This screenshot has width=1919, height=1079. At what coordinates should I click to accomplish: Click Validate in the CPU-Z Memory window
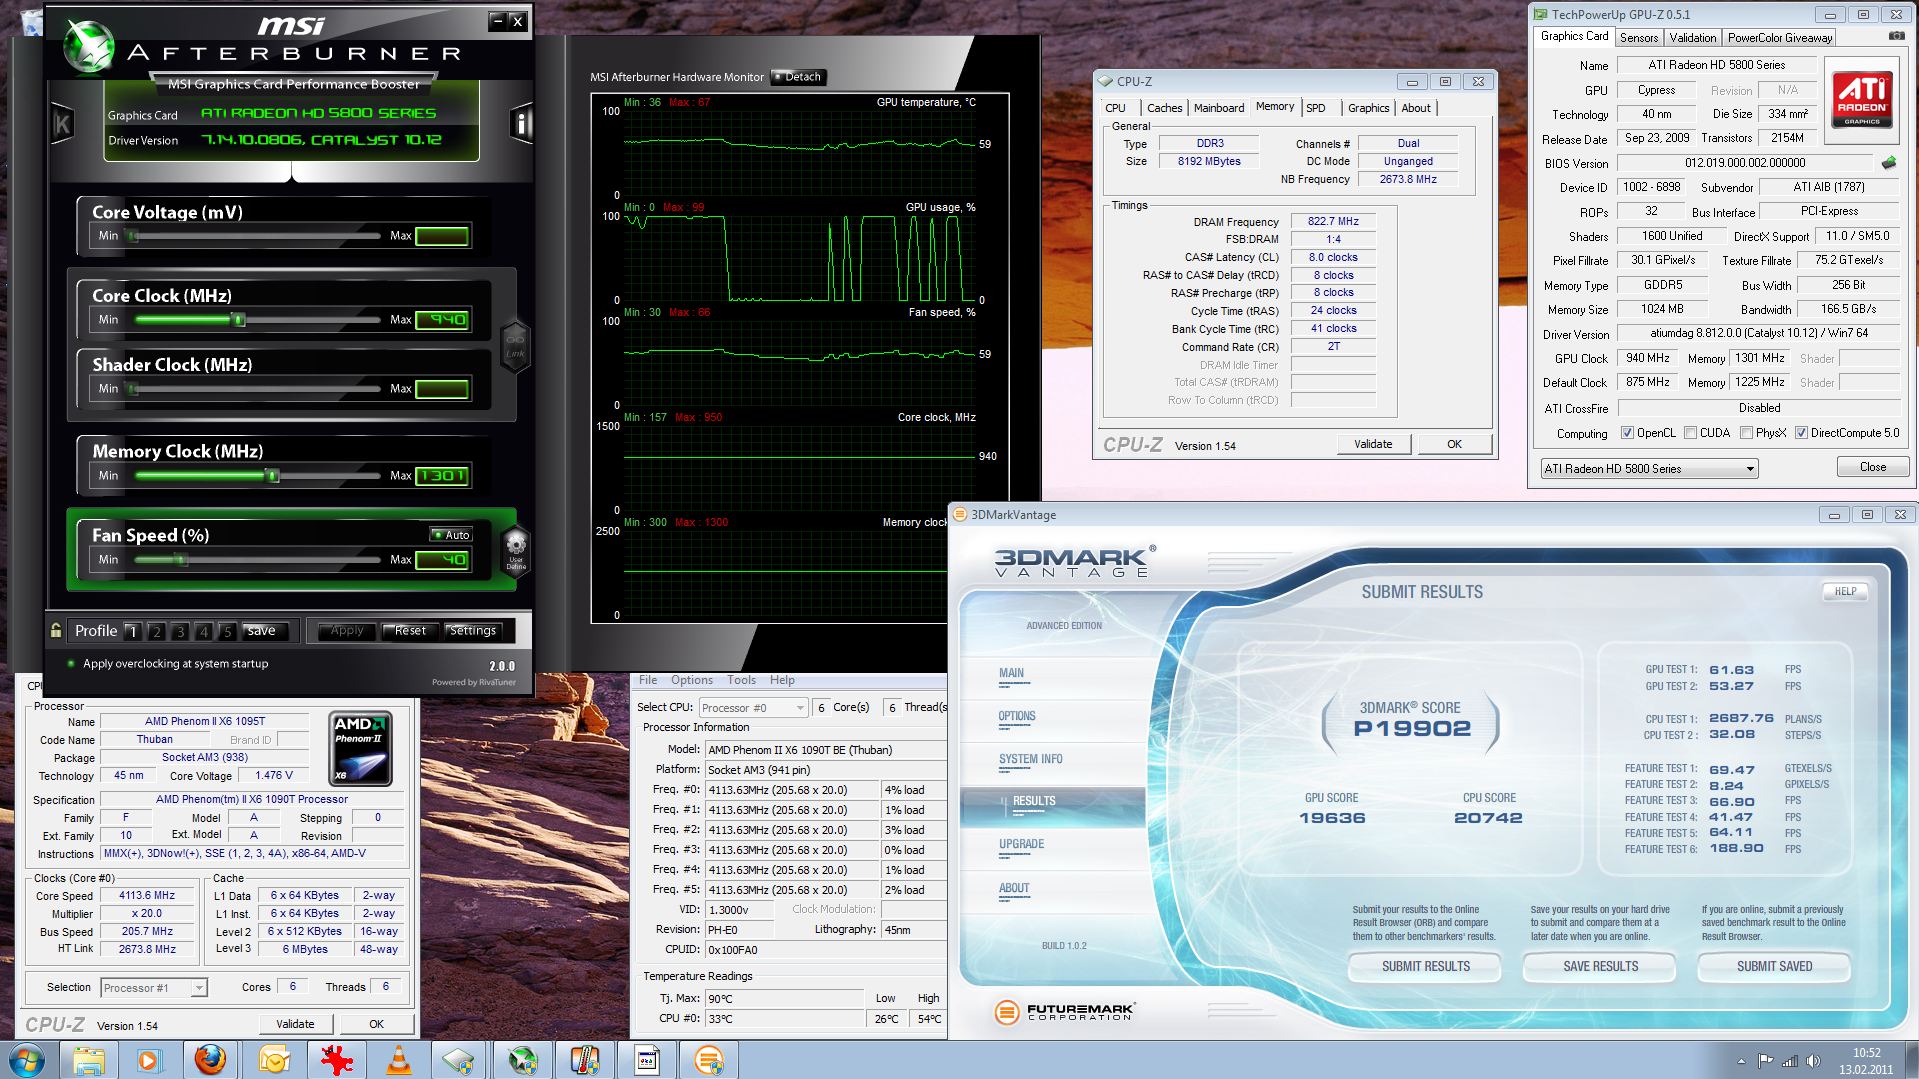pyautogui.click(x=1373, y=444)
